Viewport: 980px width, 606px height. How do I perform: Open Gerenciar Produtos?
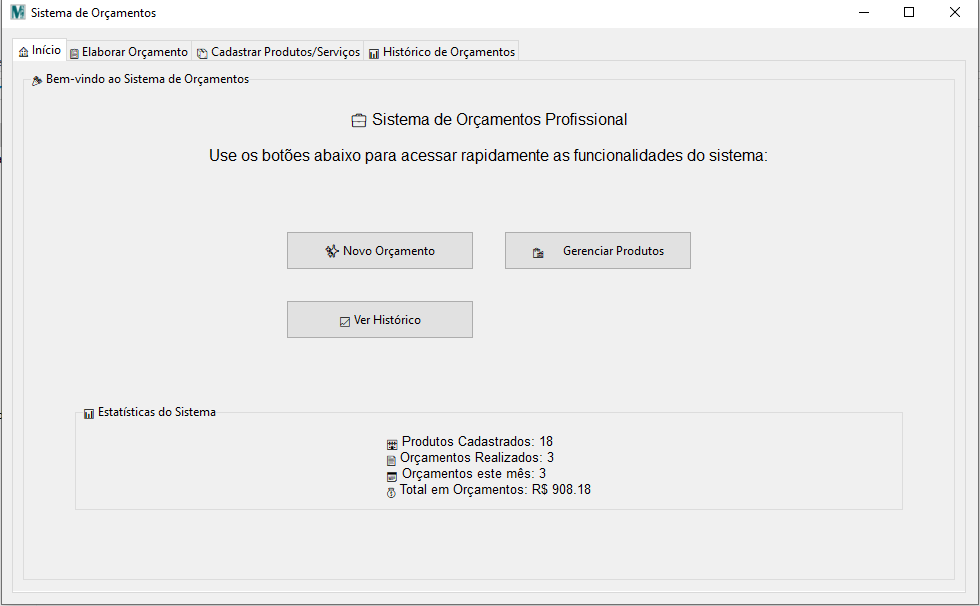coord(597,251)
